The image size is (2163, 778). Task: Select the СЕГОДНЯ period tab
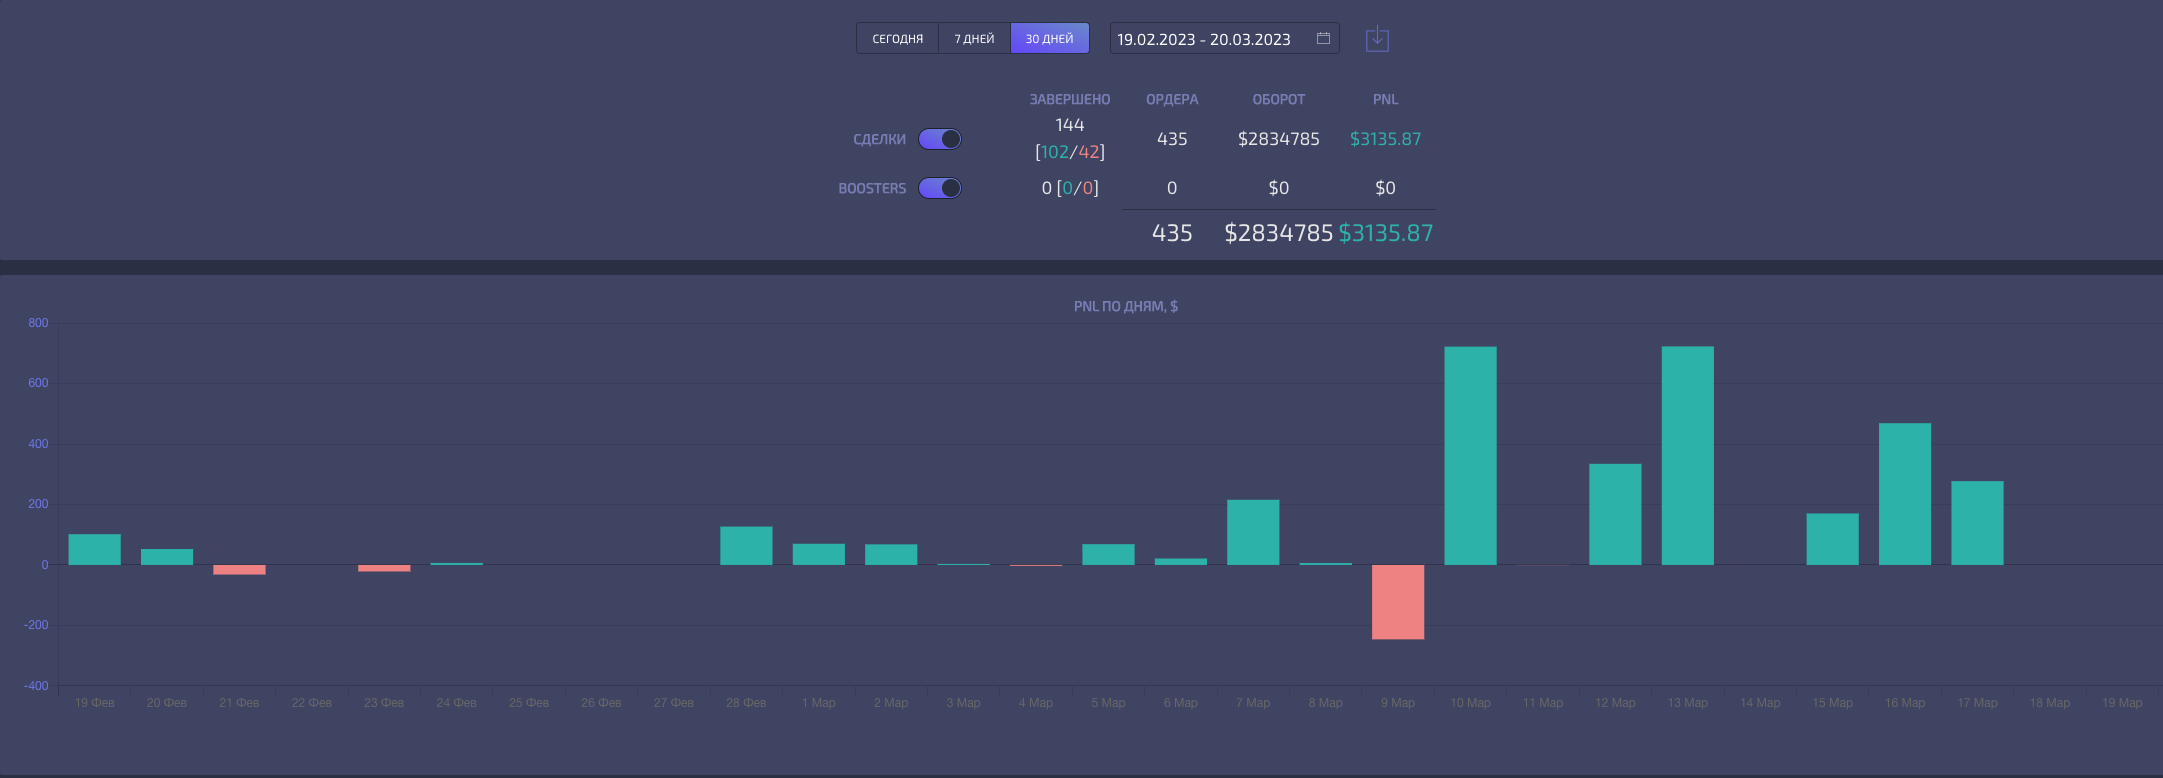click(898, 38)
